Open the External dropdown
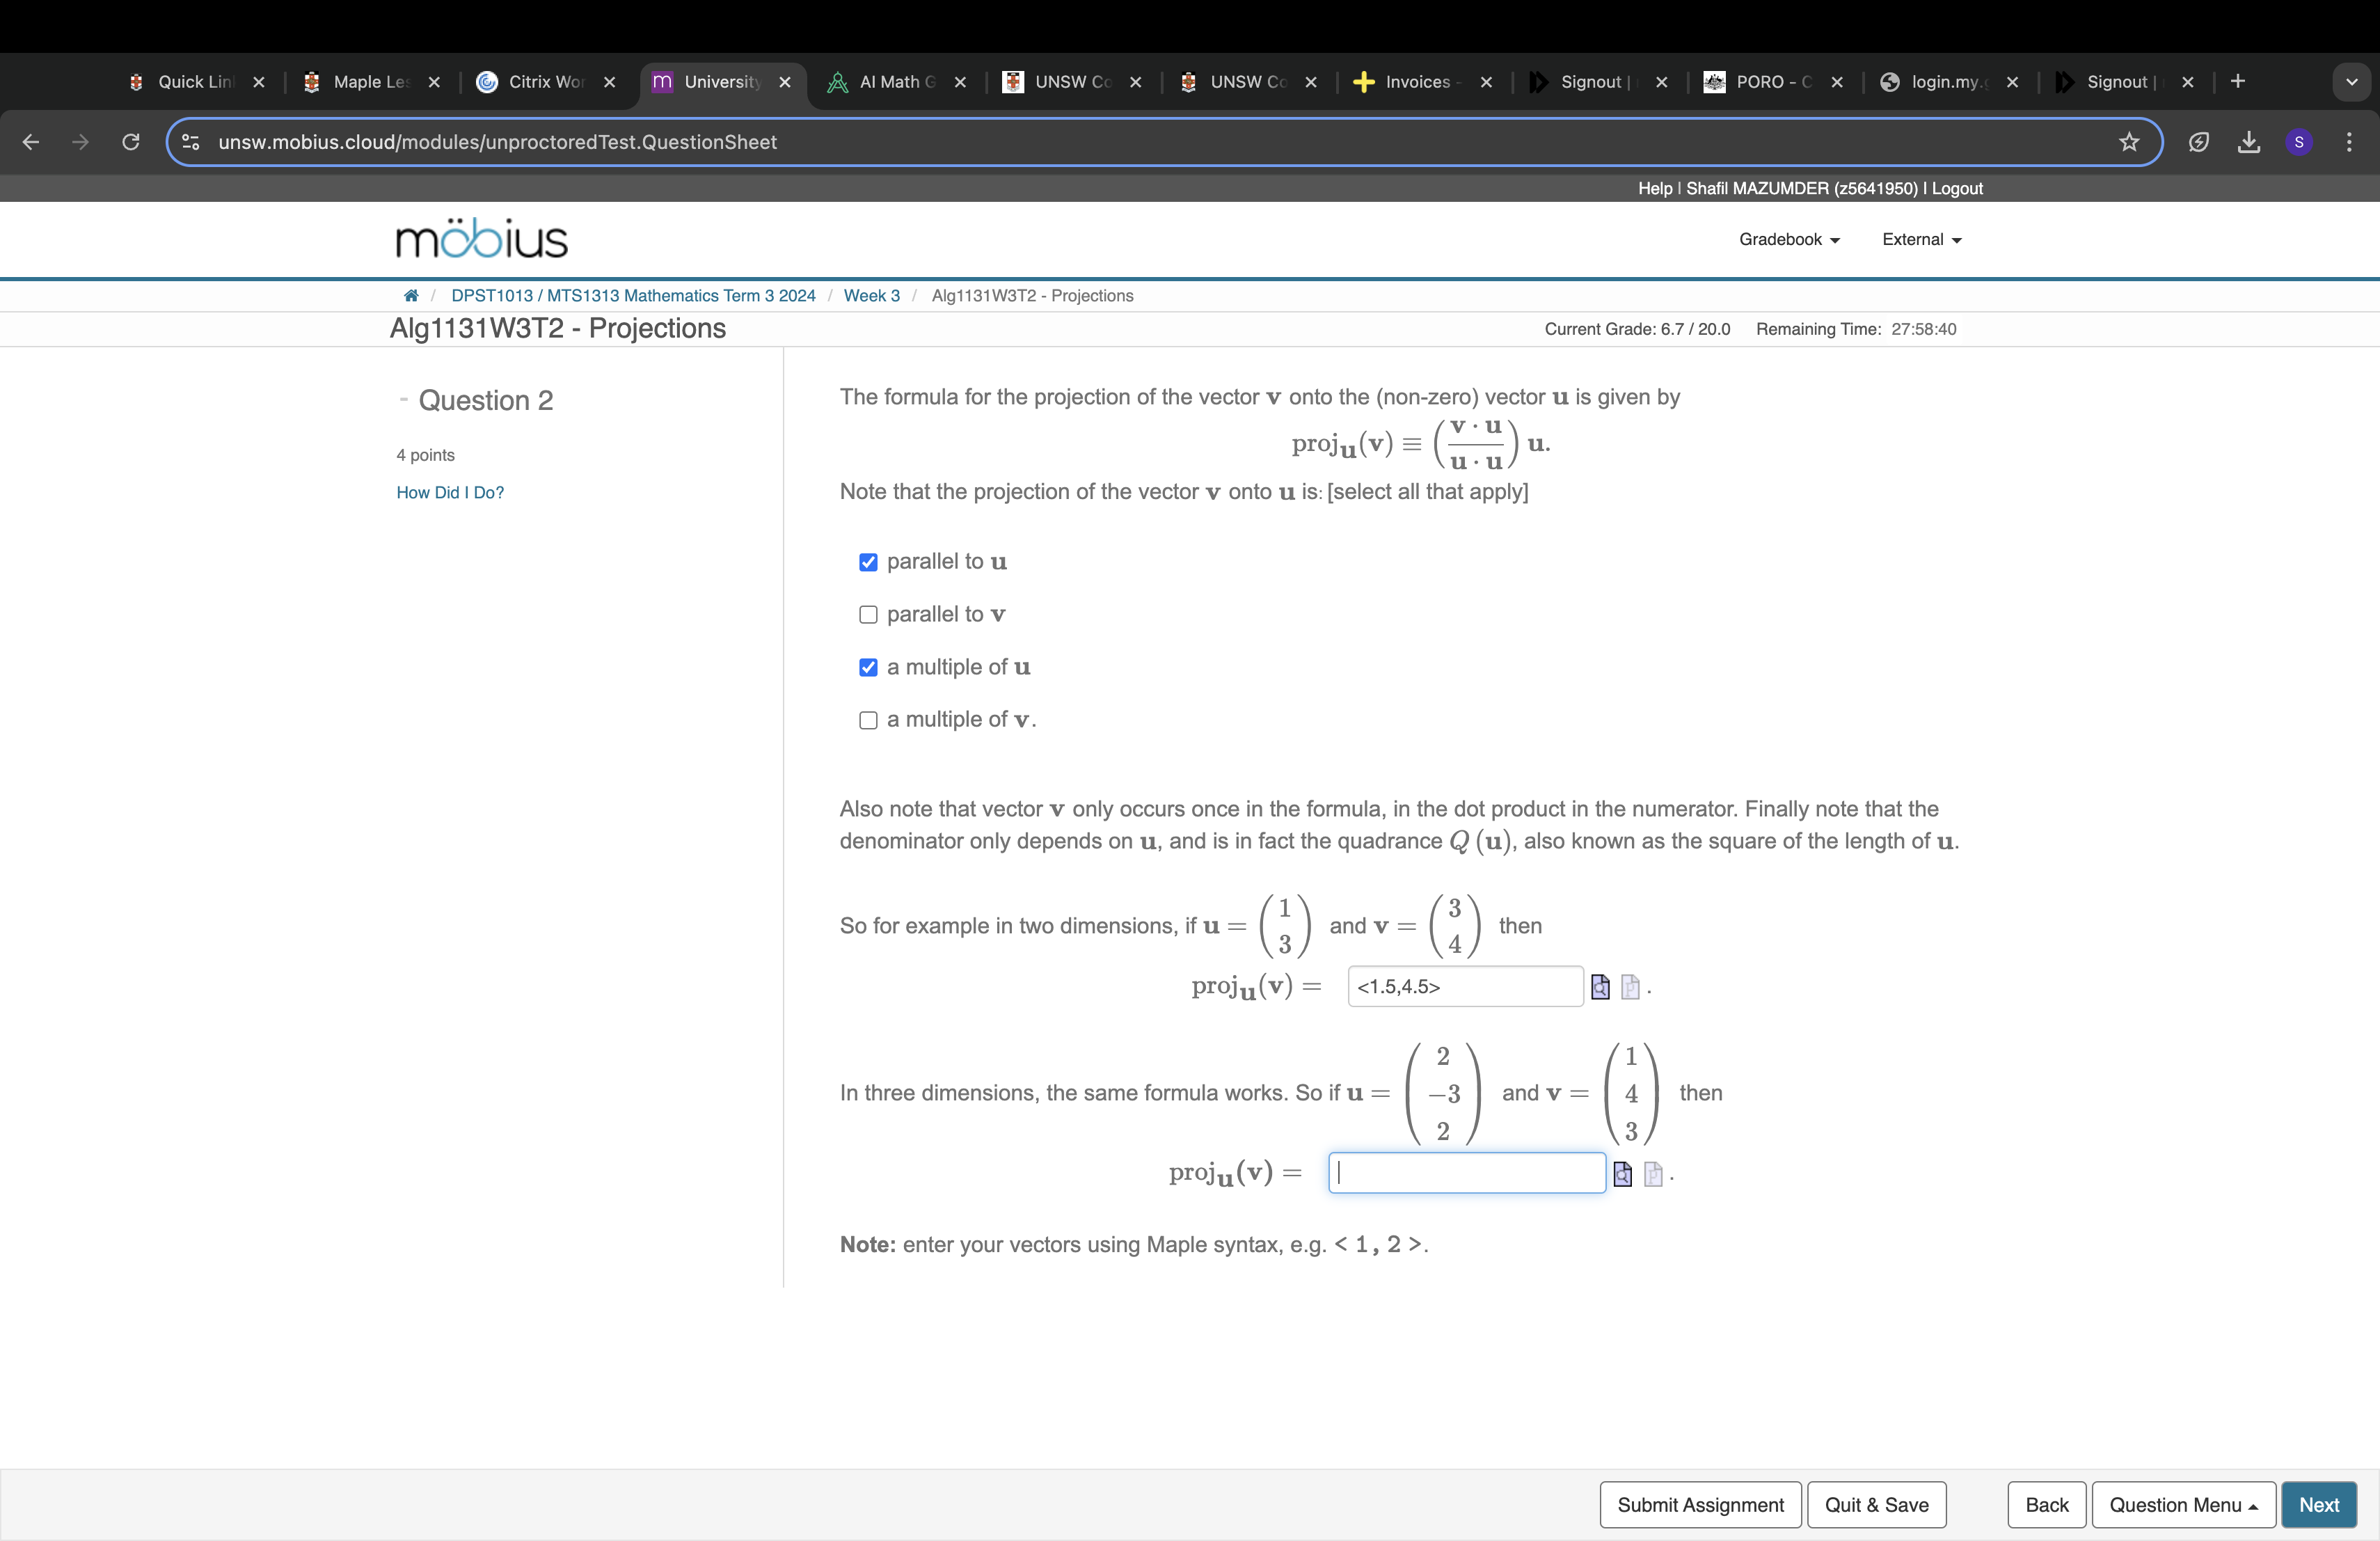Image resolution: width=2380 pixels, height=1541 pixels. point(1922,239)
